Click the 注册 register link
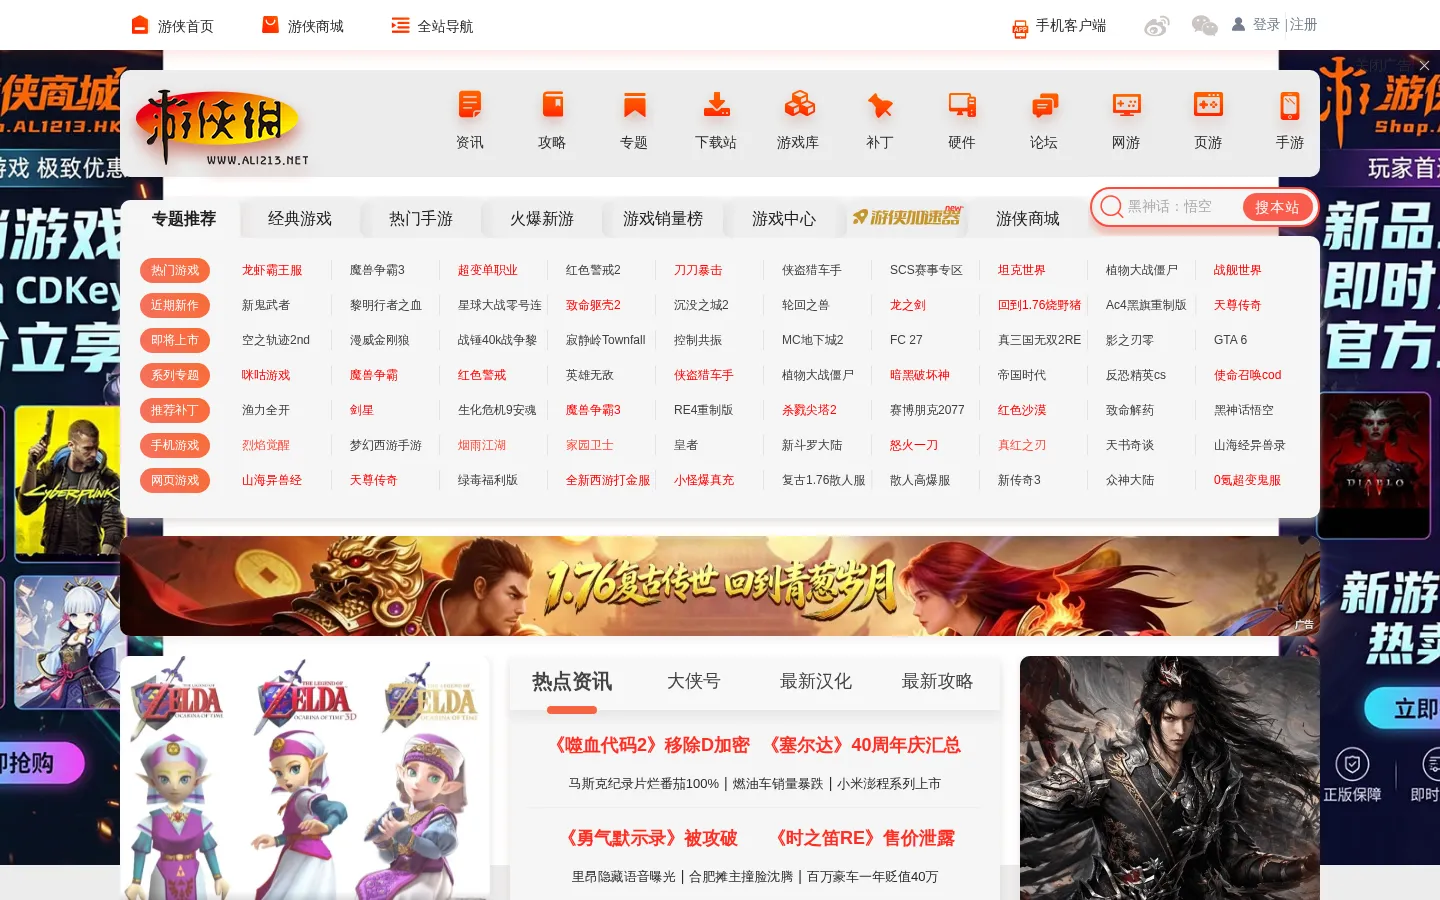The width and height of the screenshot is (1440, 900). pyautogui.click(x=1303, y=25)
